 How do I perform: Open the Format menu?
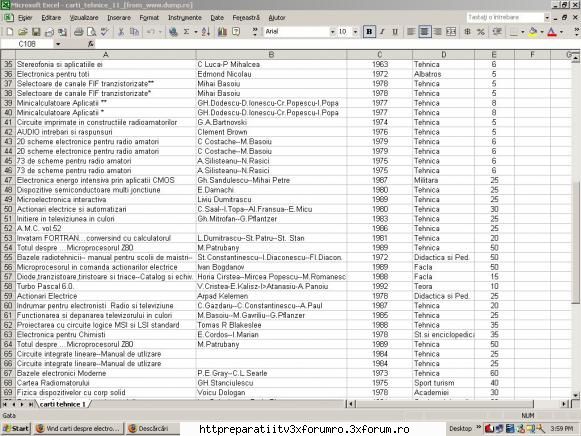coord(149,17)
